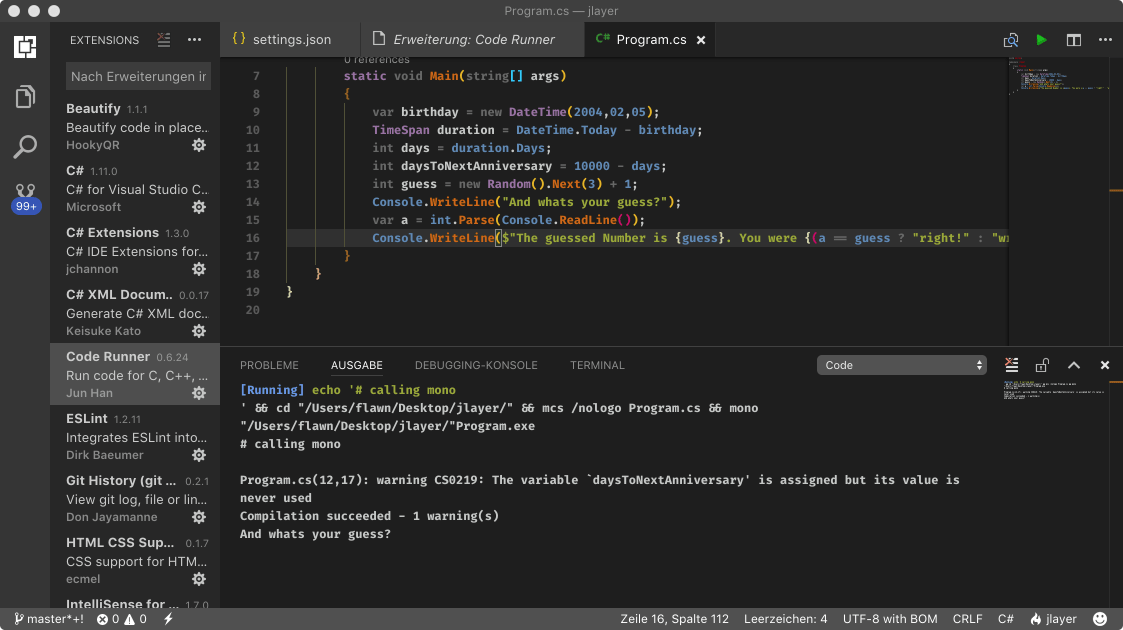Select Beautify extension in list
1123x630 pixels.
pyautogui.click(x=135, y=126)
